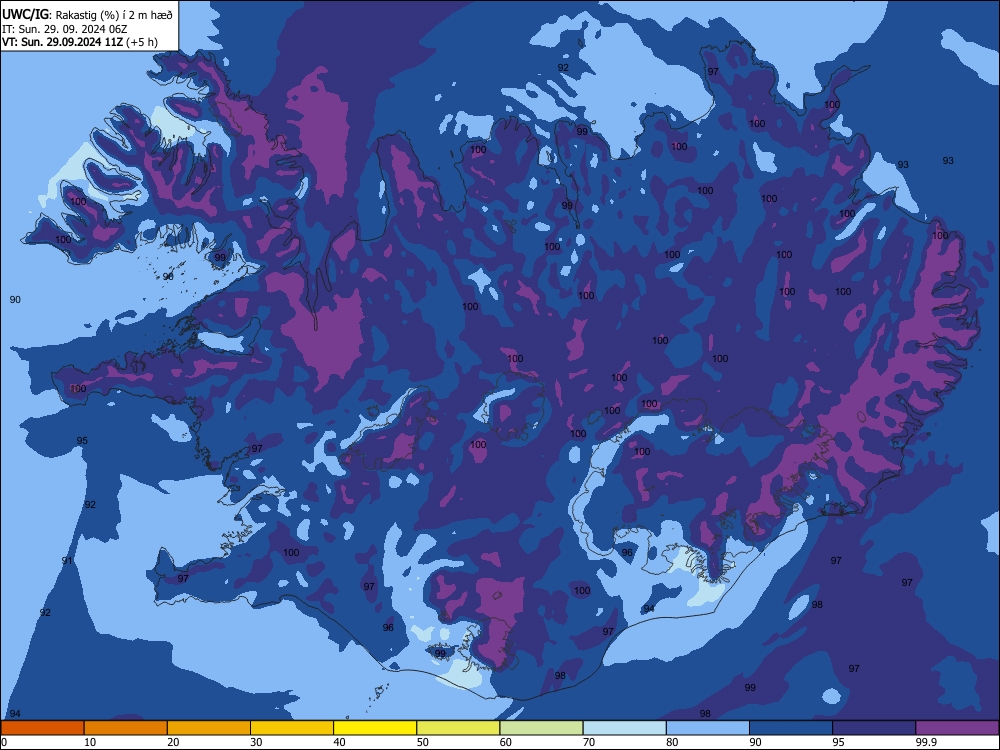Click the legend scale label '60'
Screen dimensions: 1000x750
click(x=506, y=742)
